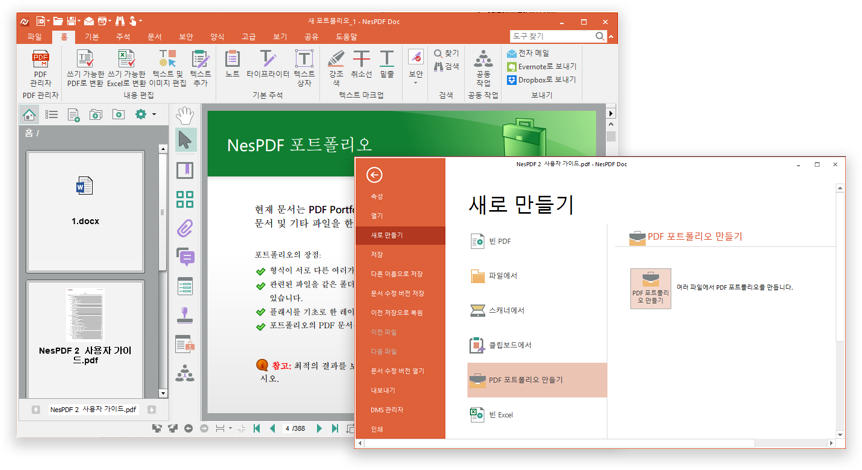Go to the next page
Image resolution: width=862 pixels, height=470 pixels.
click(319, 428)
